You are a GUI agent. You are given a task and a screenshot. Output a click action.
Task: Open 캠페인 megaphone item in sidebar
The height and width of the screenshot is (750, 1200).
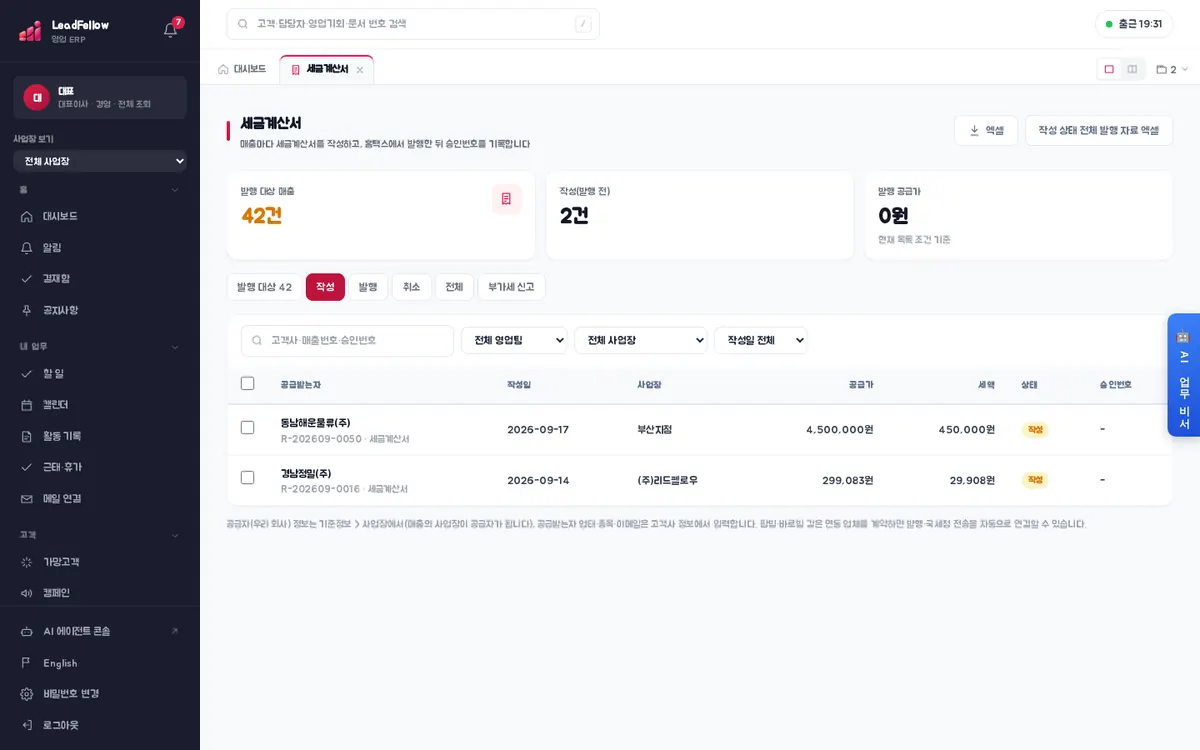[x=100, y=593]
